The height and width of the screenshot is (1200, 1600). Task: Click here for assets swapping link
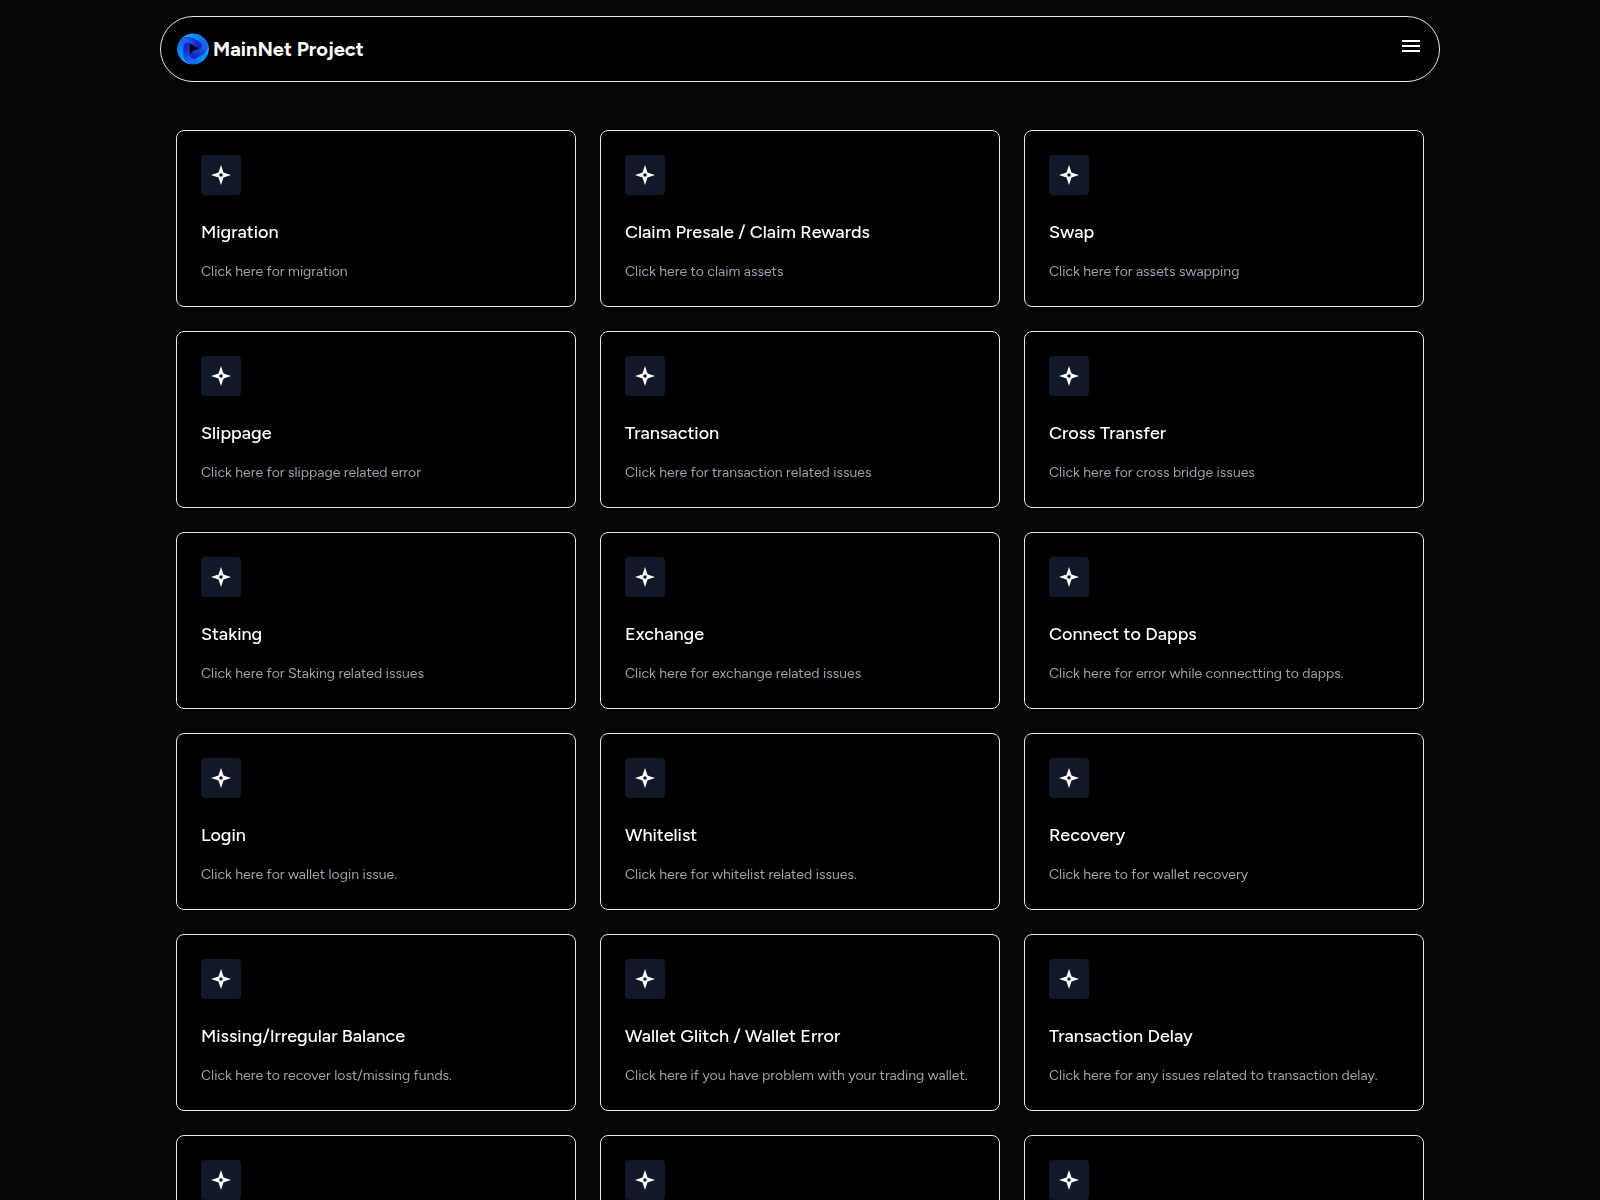pos(1143,271)
